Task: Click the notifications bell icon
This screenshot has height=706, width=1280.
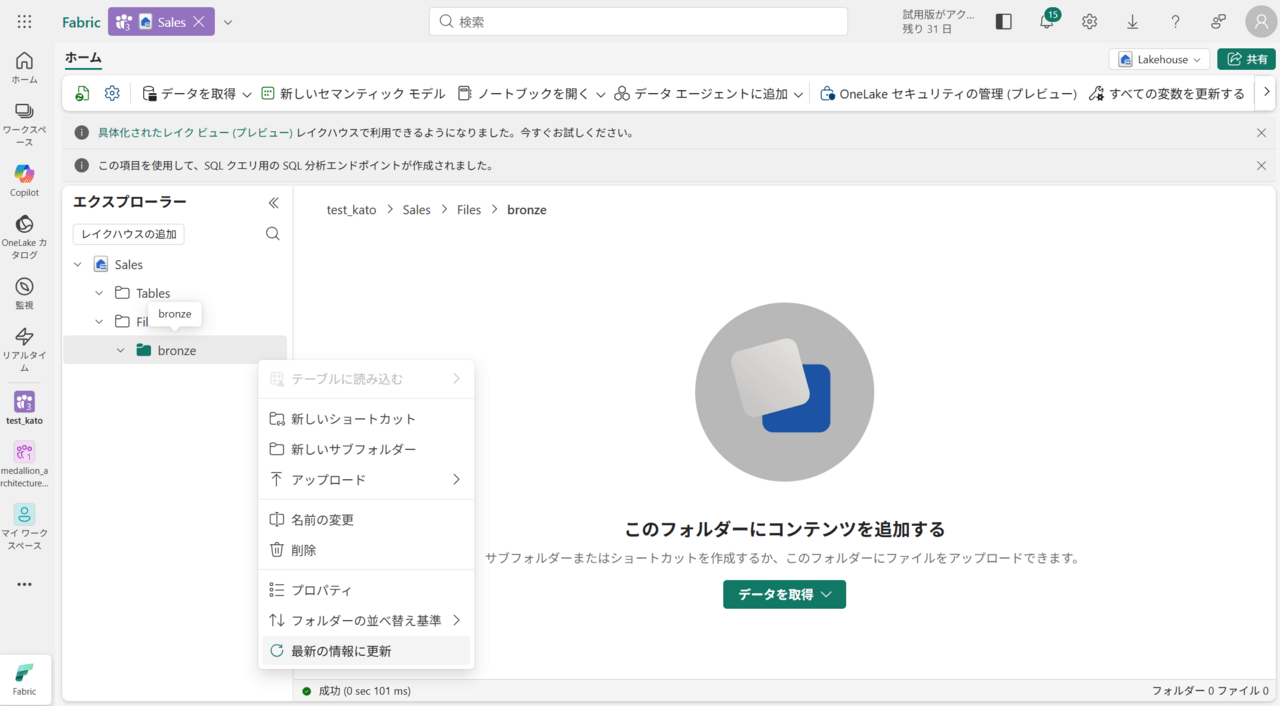Action: coord(1047,21)
